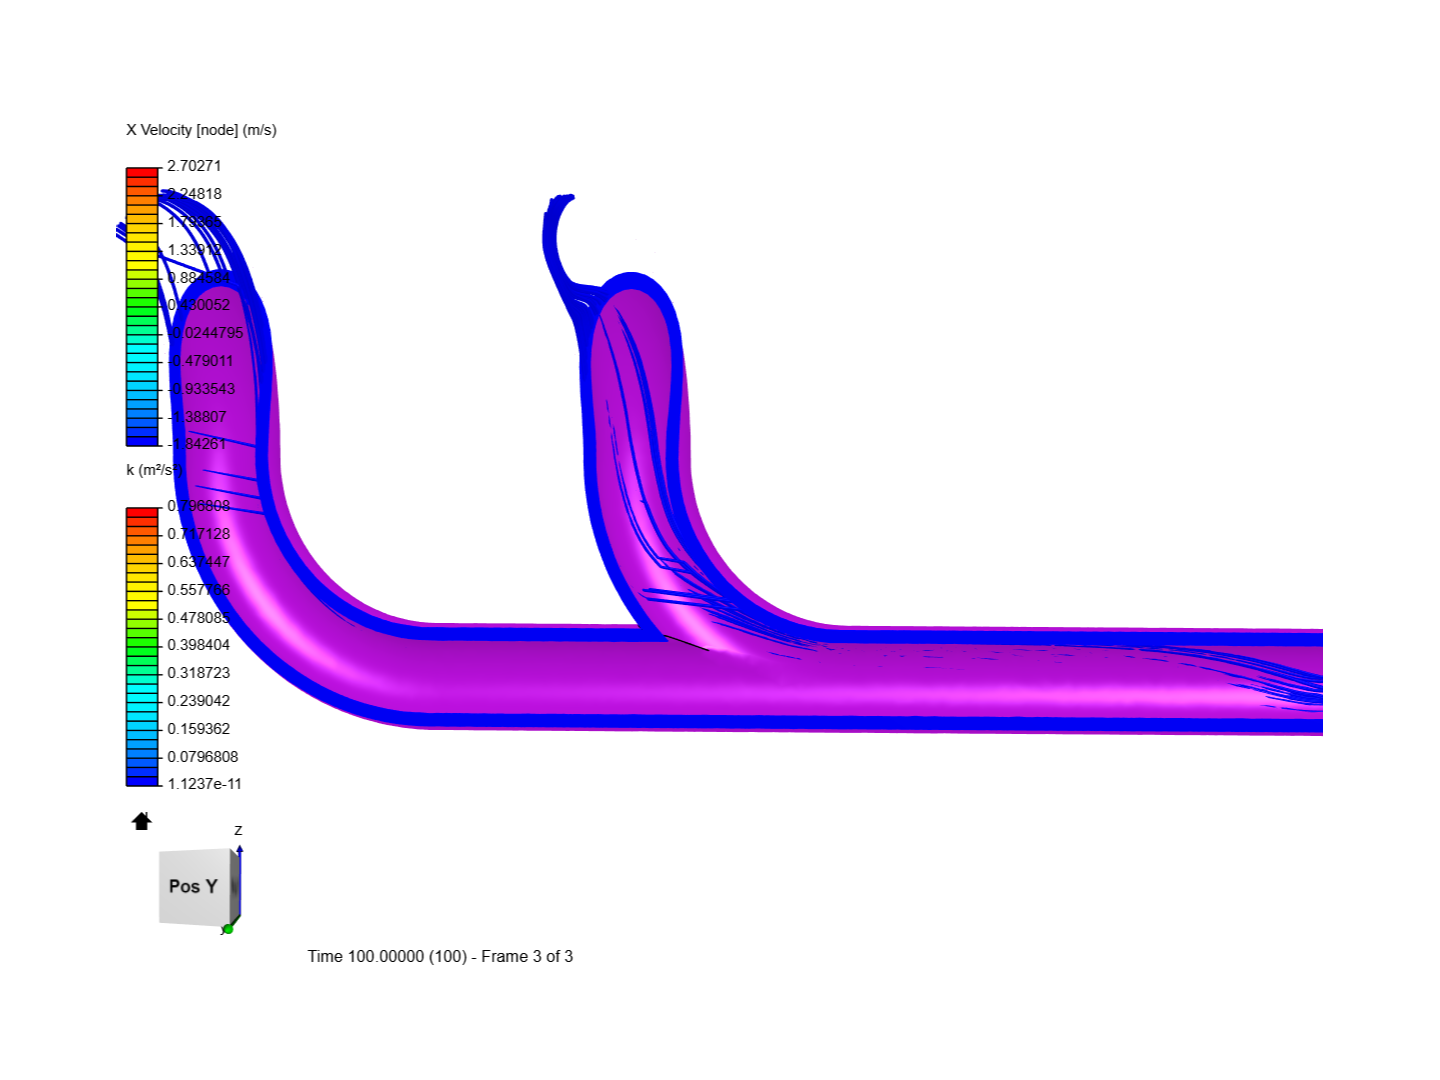Click the k legend value 0.557766

198,590
